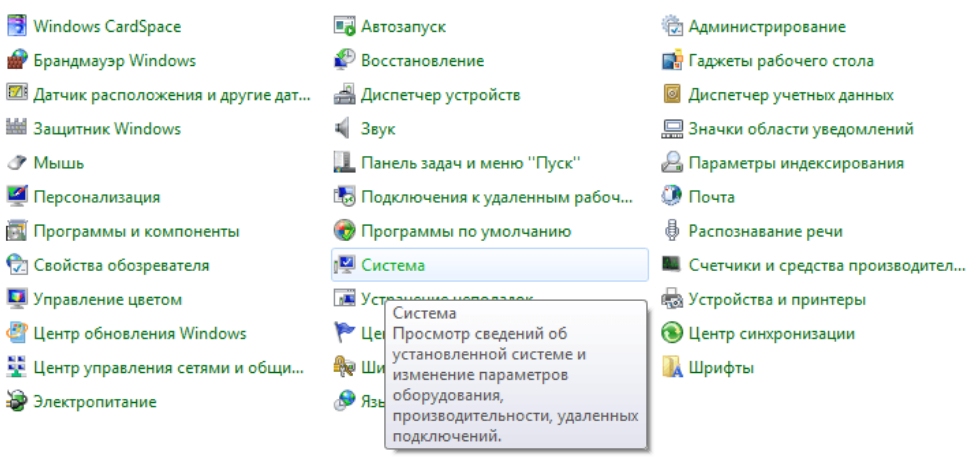973x470 pixels.
Task: Open Диспетчер устройств link
Action: click(441, 95)
